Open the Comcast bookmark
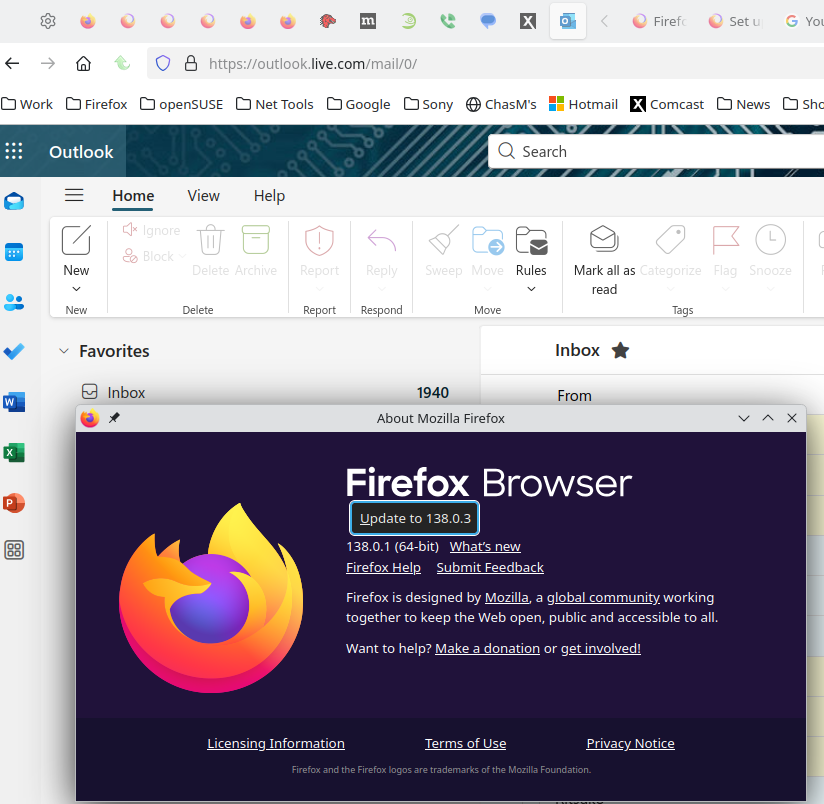Viewport: 824px width, 804px height. click(x=666, y=104)
